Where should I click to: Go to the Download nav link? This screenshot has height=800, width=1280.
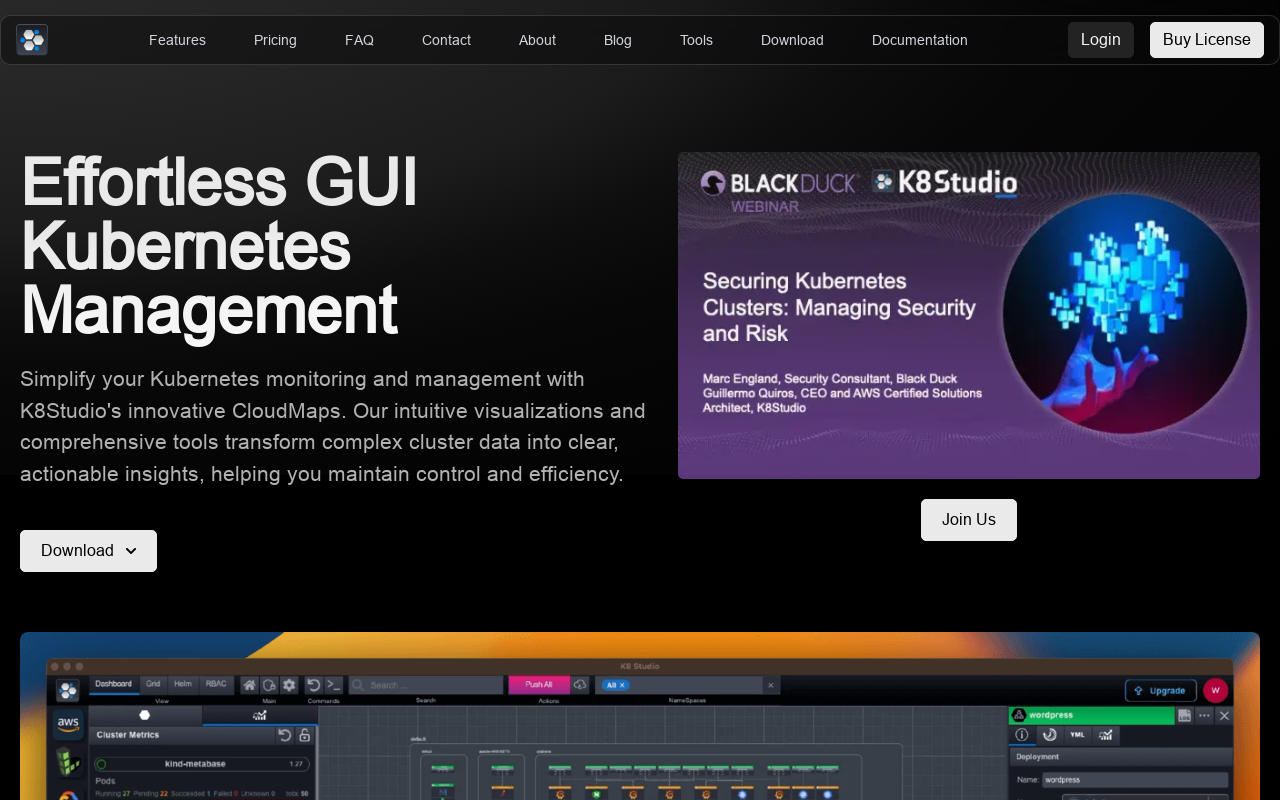tap(792, 40)
